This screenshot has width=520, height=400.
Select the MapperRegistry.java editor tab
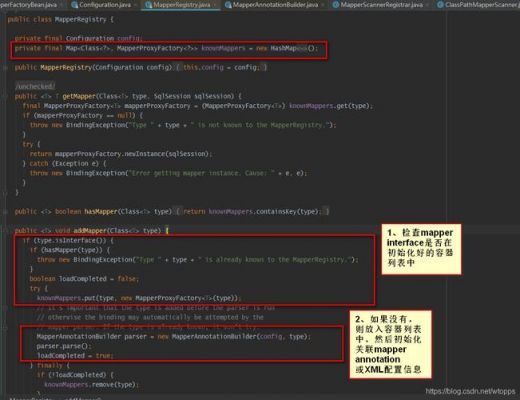tap(182, 5)
